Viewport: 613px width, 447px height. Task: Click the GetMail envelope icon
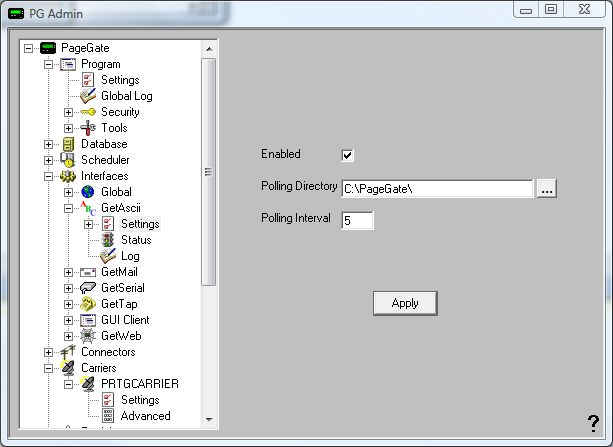pos(88,272)
